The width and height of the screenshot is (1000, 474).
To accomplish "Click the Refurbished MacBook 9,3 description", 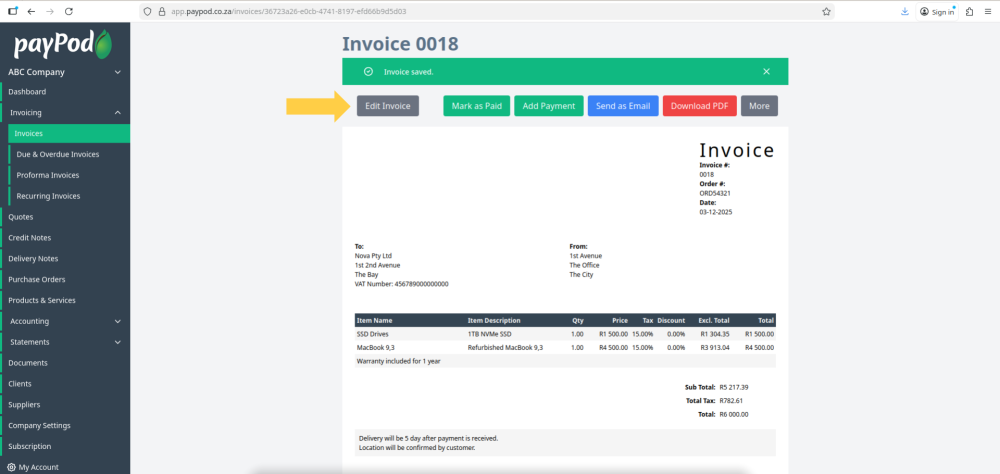I will (505, 348).
